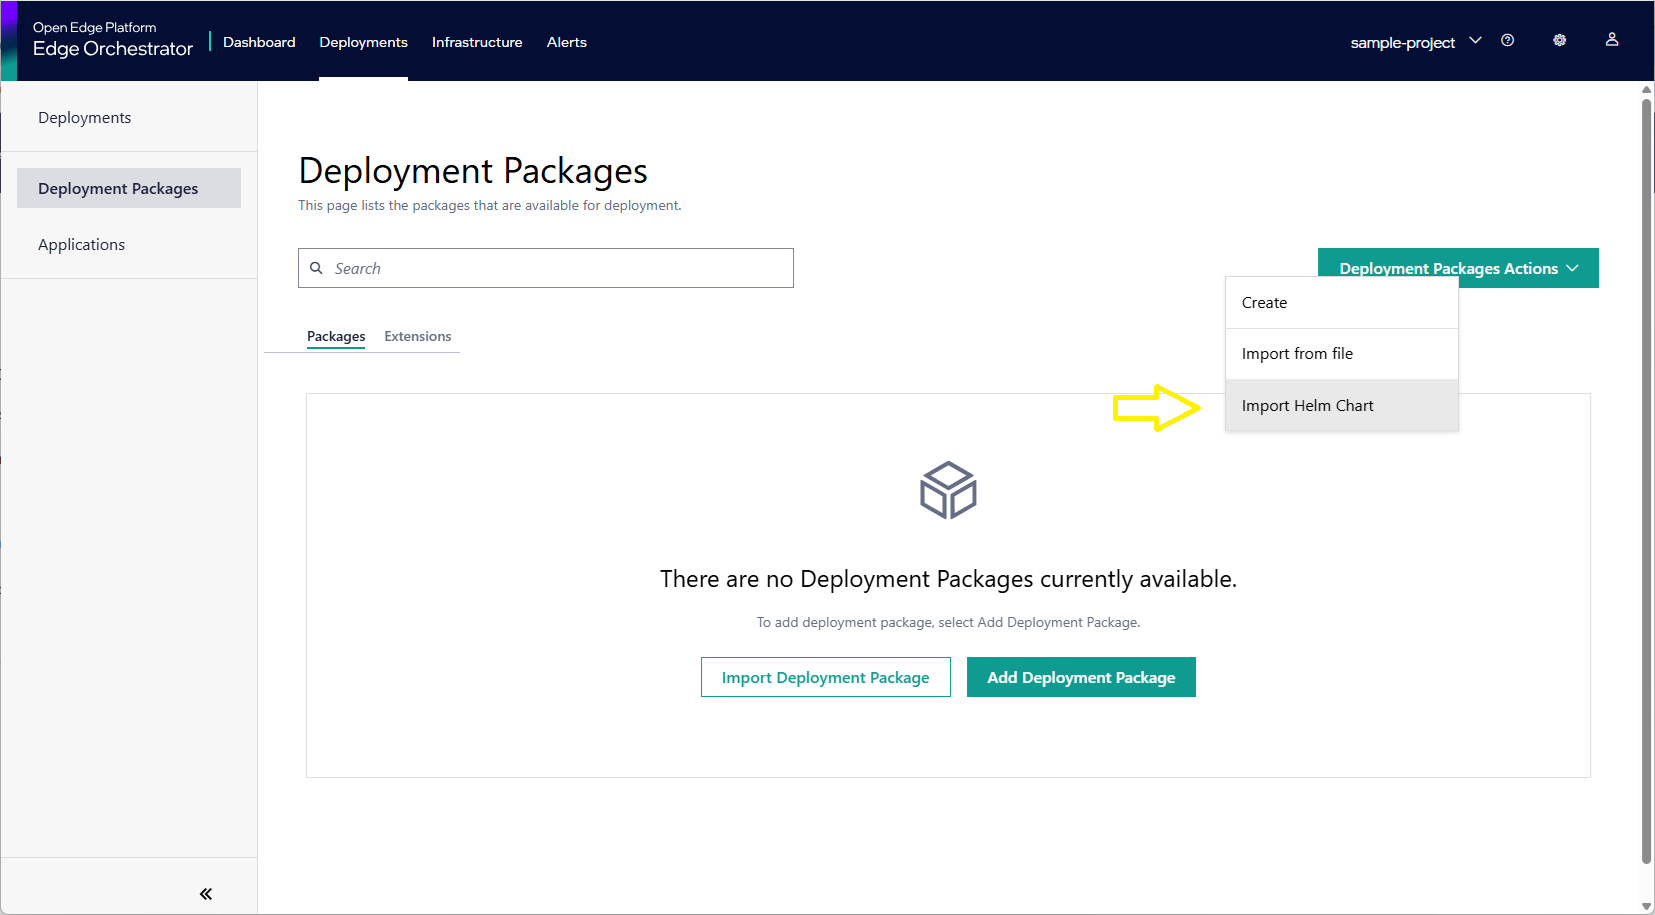Click the search magnifier icon
This screenshot has height=915, width=1655.
click(317, 268)
